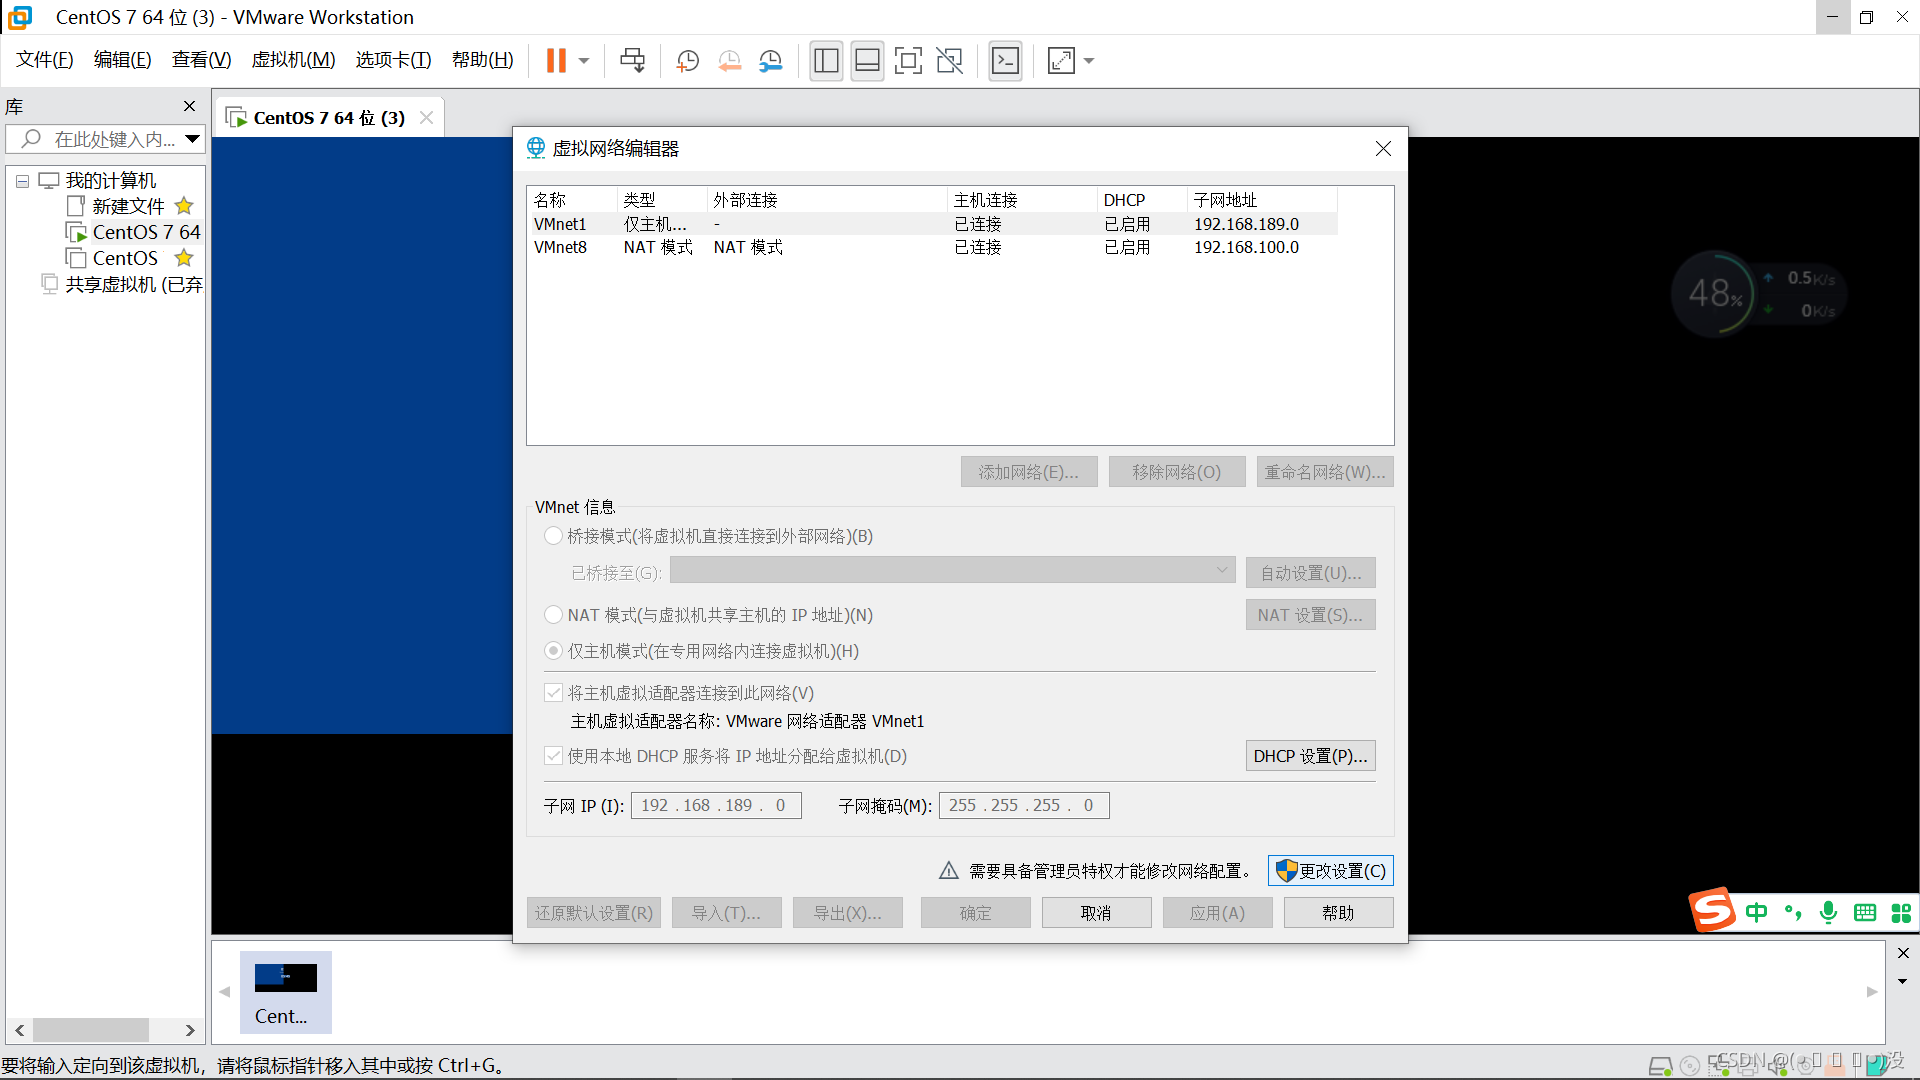
Task: Click the library horizontal scrollbar
Action: 90,1030
